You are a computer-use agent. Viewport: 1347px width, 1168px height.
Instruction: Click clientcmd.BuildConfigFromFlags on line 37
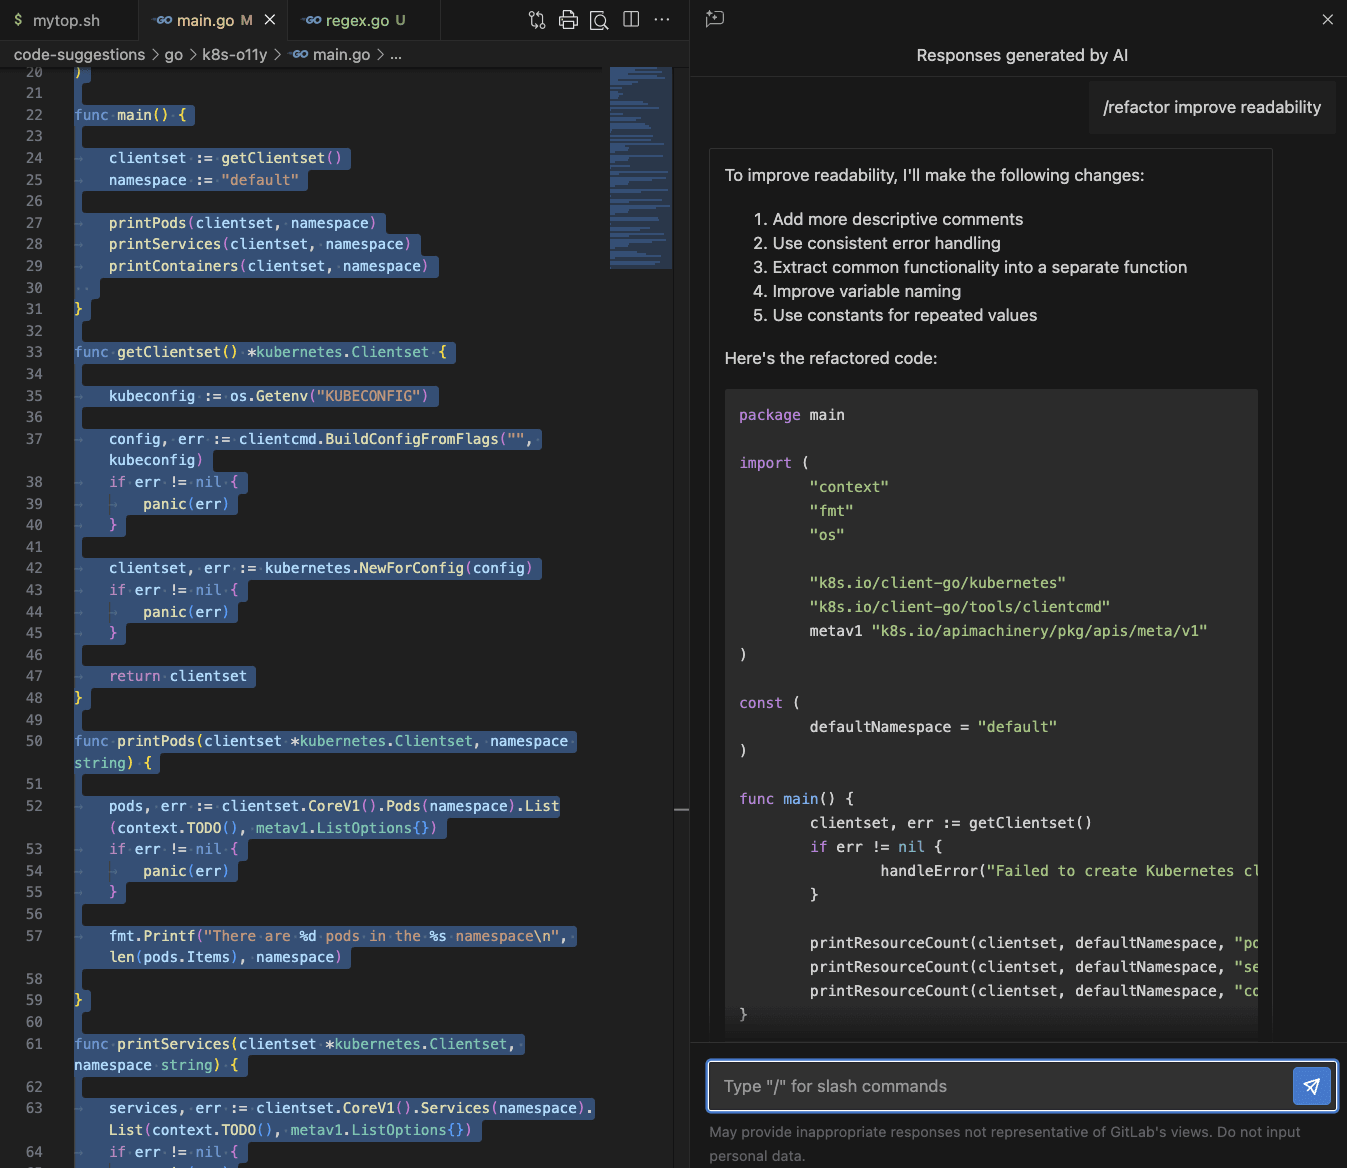tap(369, 439)
